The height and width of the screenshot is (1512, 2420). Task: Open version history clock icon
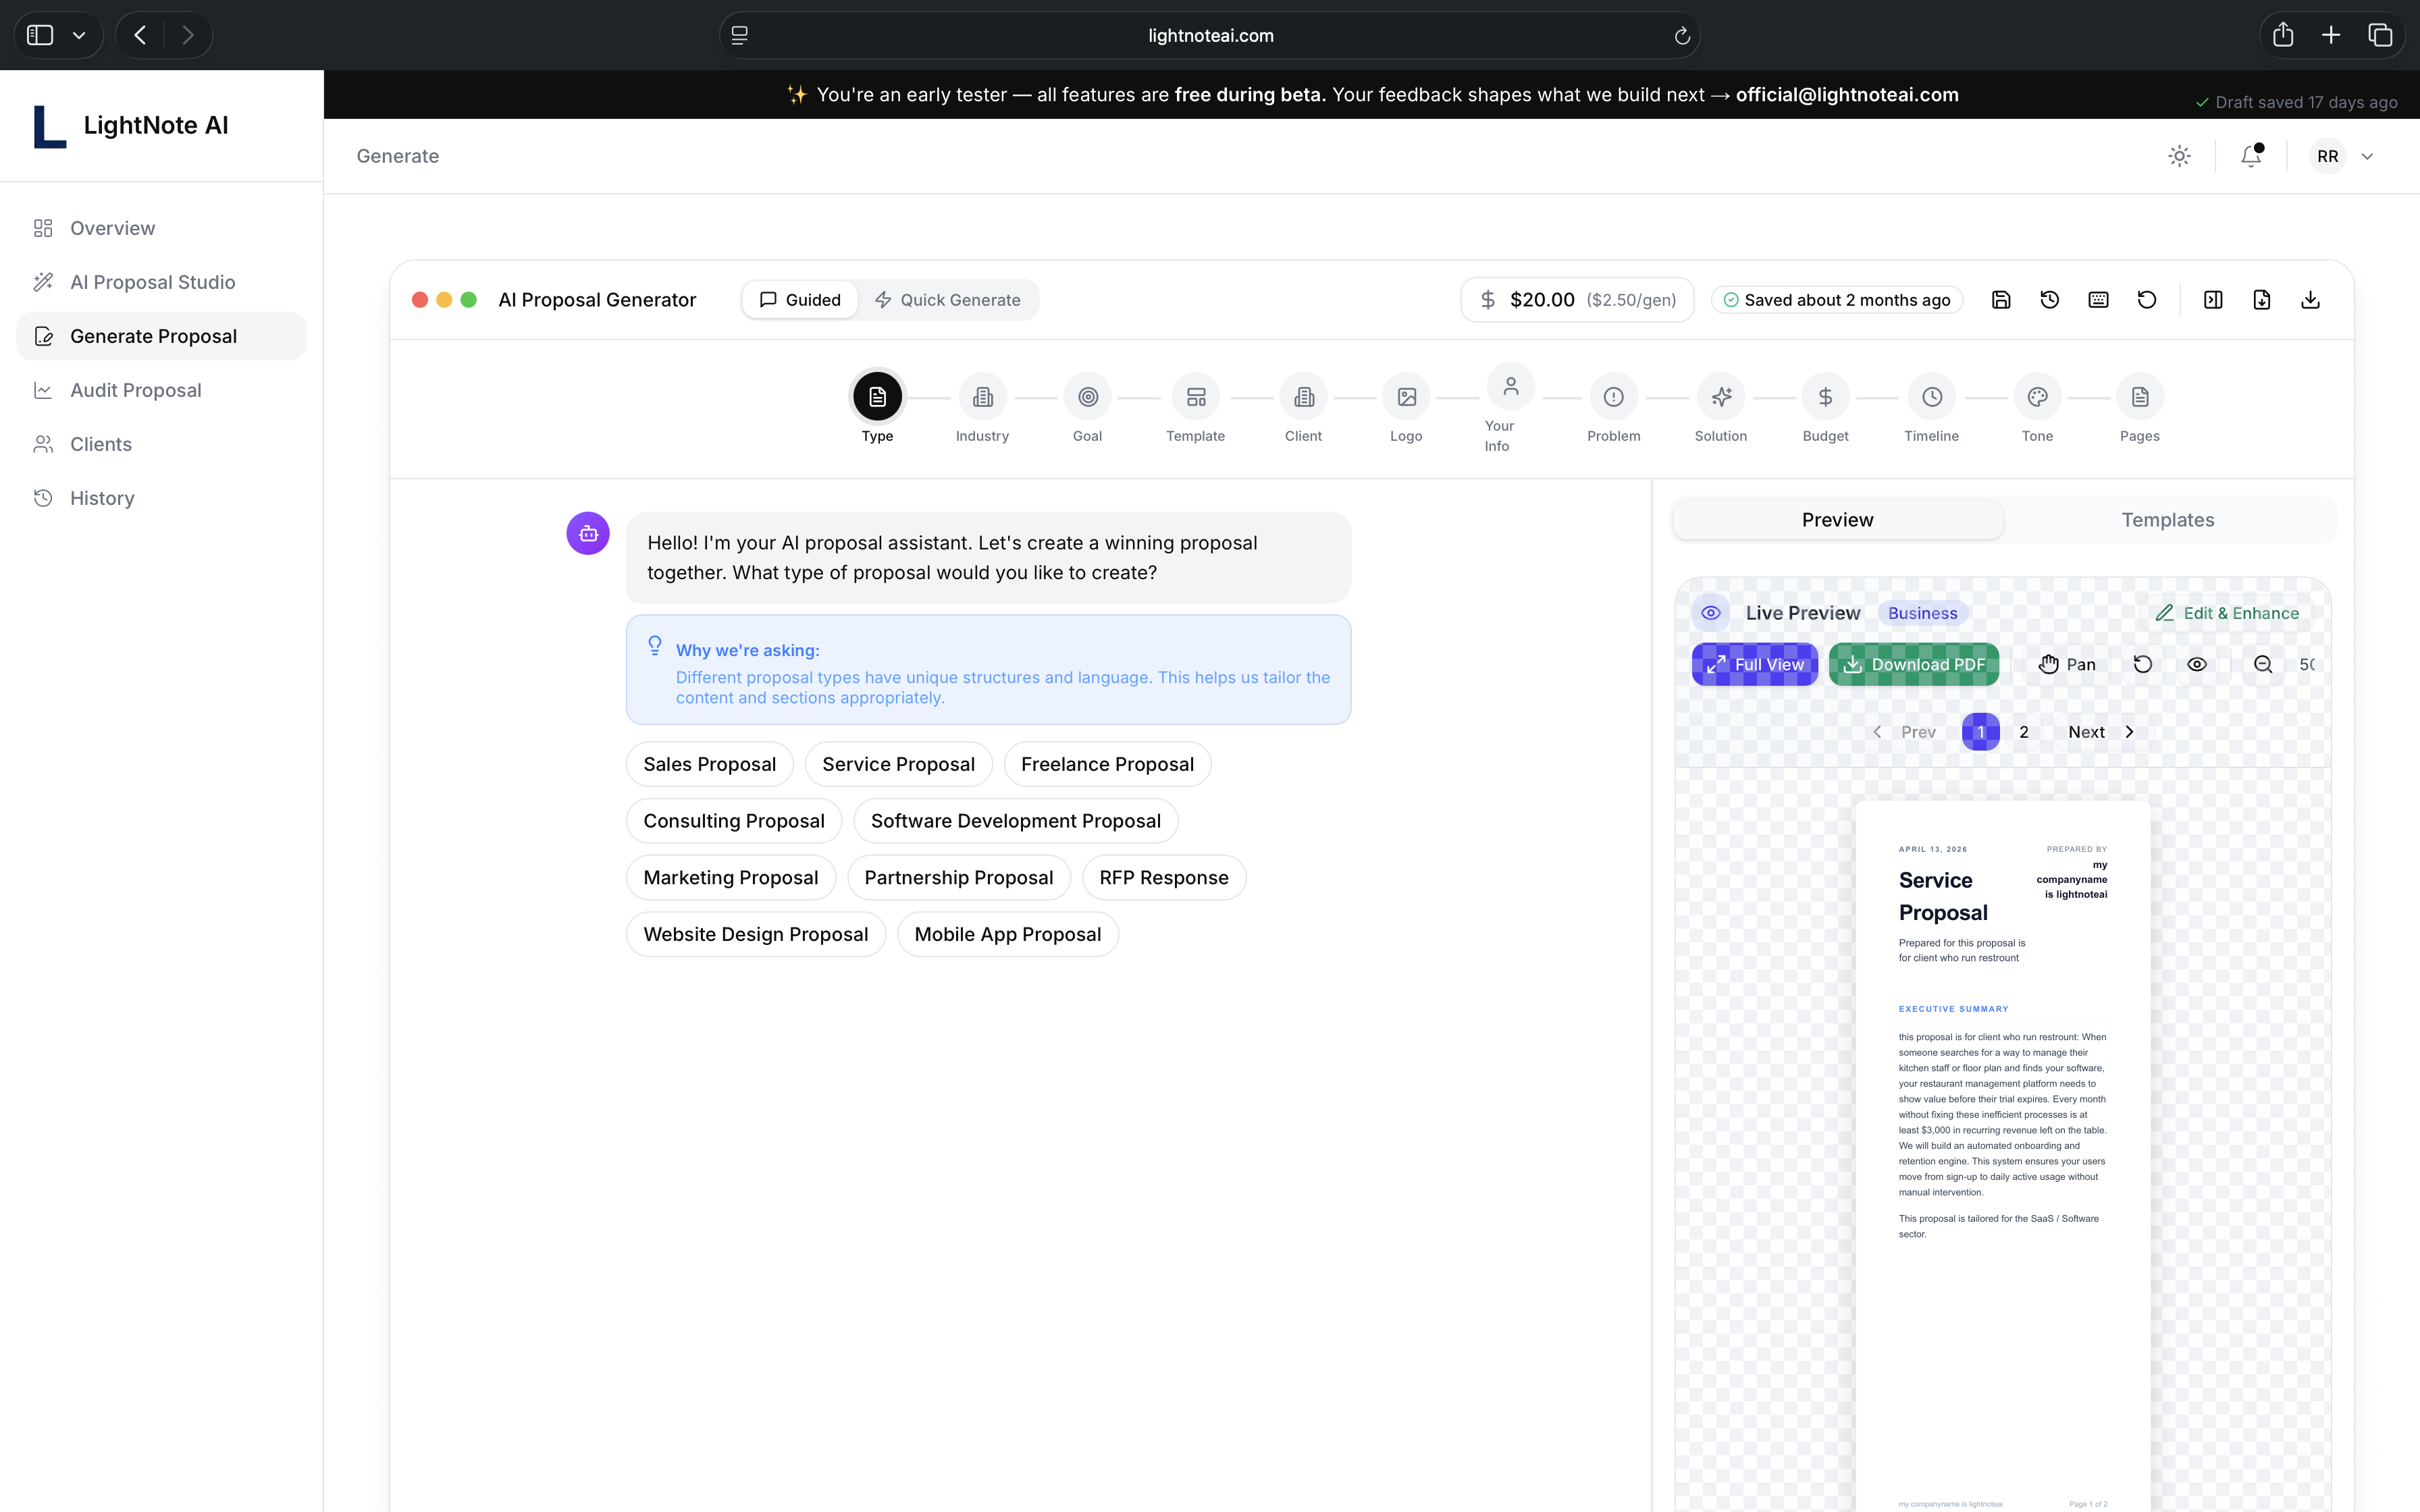click(x=2050, y=300)
